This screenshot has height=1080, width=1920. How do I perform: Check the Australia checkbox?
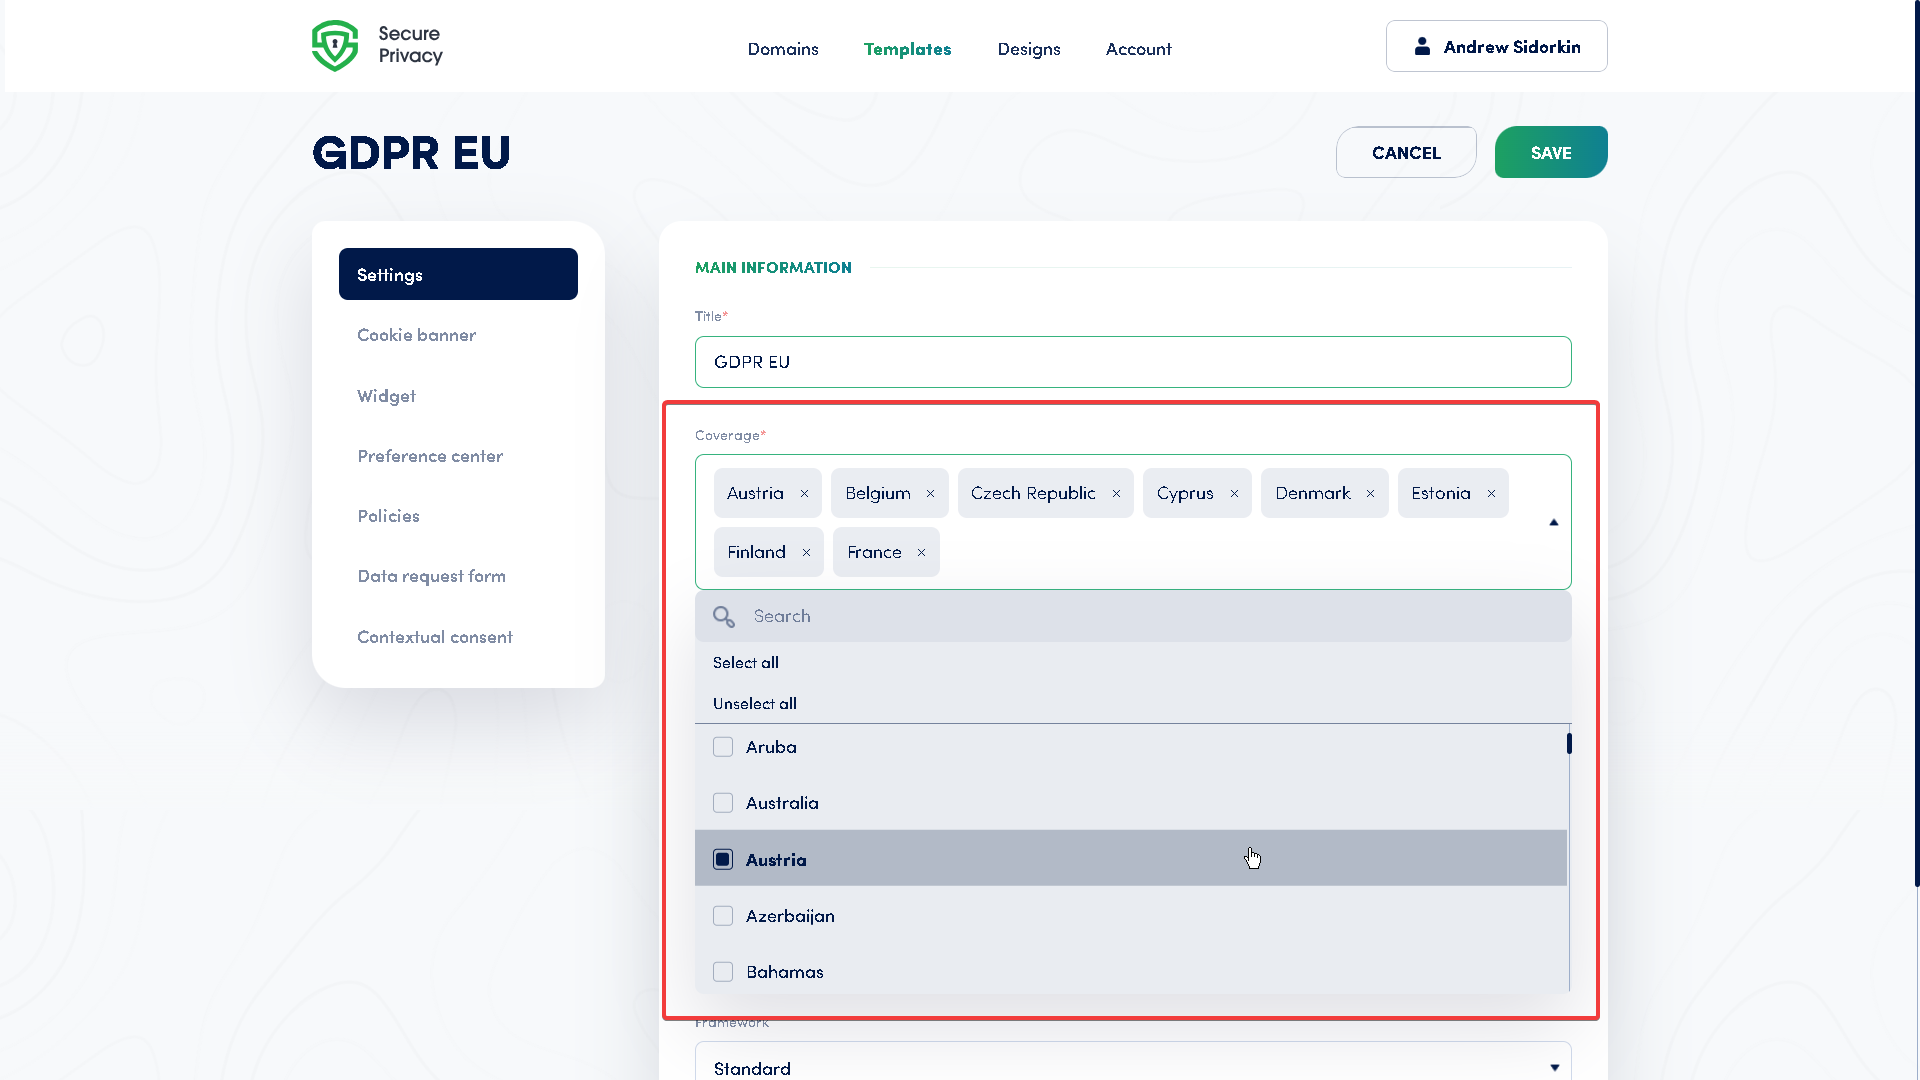(x=723, y=802)
